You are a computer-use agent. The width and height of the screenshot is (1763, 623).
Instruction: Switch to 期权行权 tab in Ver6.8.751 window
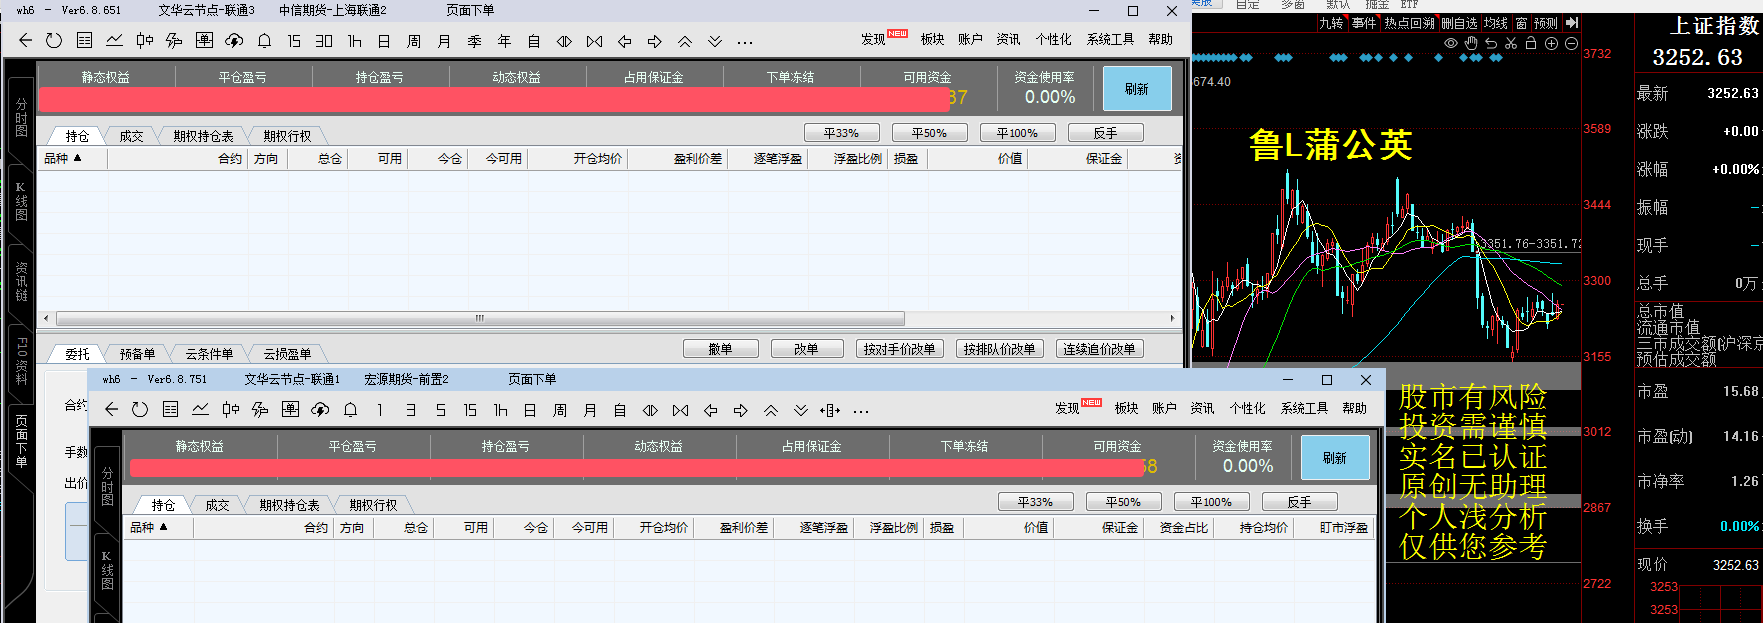(373, 505)
